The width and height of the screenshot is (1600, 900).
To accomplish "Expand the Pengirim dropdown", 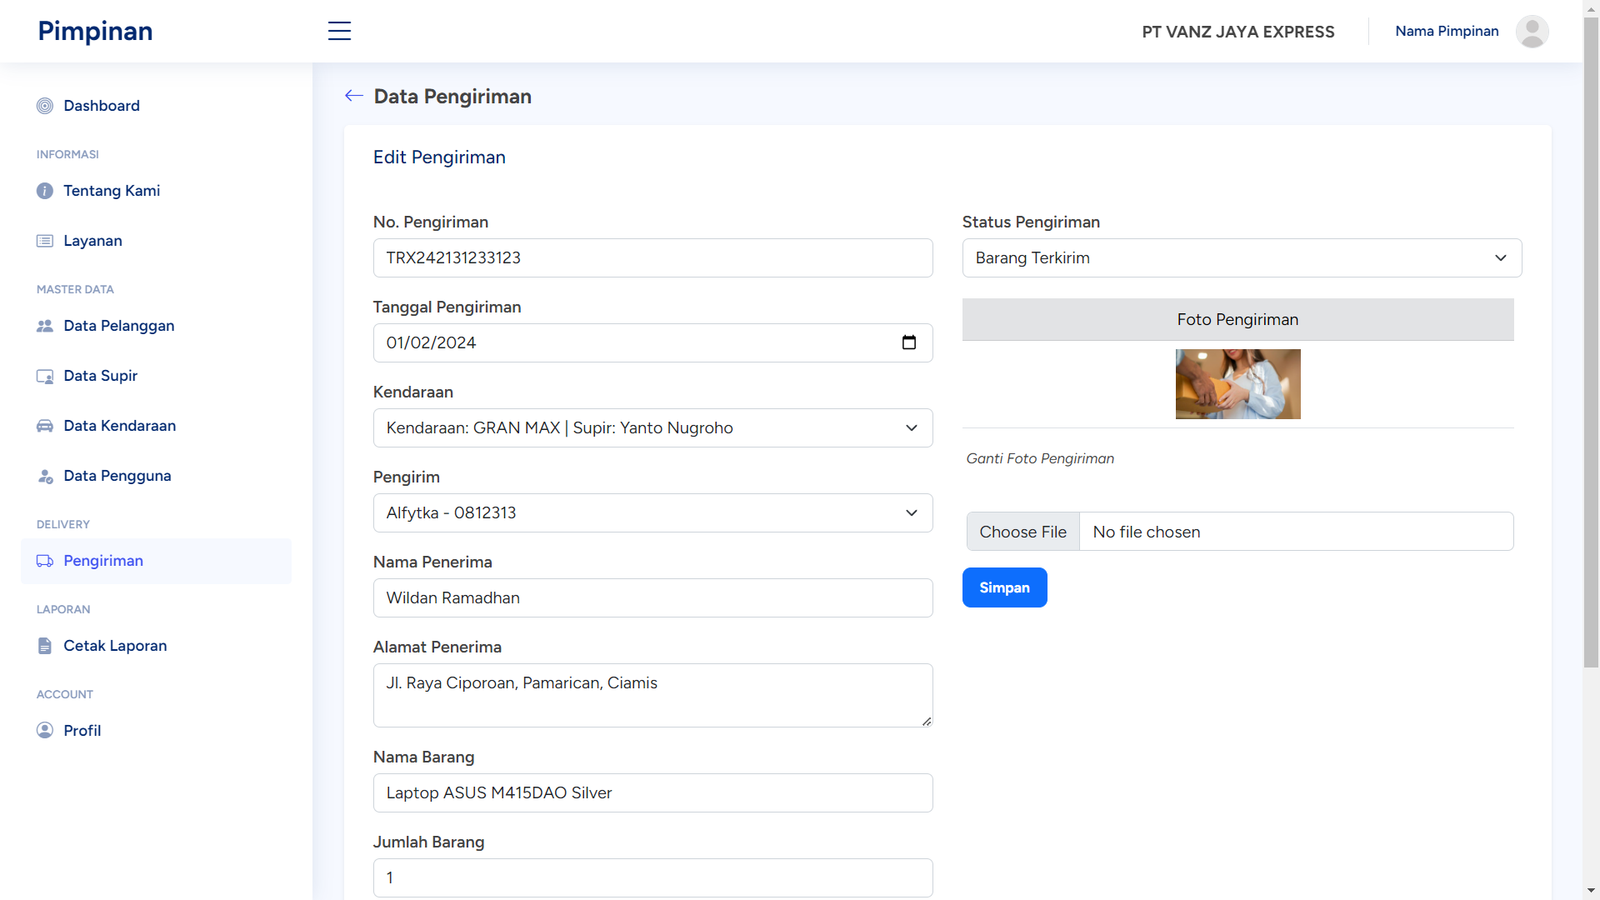I will 652,513.
